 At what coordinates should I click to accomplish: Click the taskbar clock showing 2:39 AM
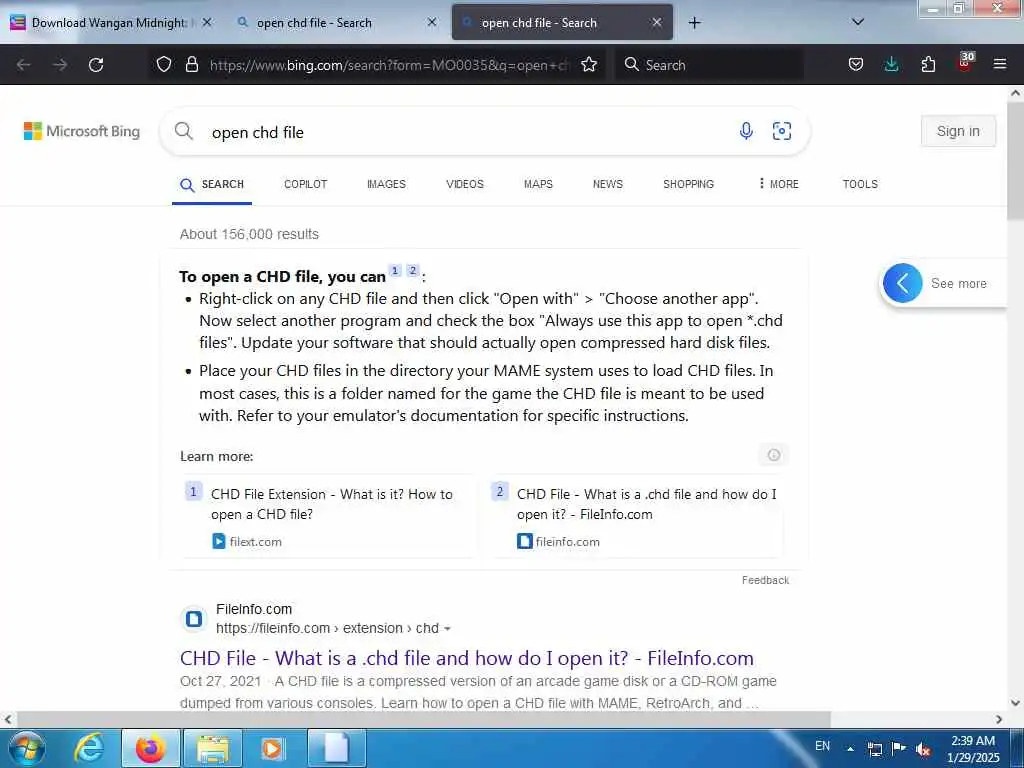click(x=973, y=748)
